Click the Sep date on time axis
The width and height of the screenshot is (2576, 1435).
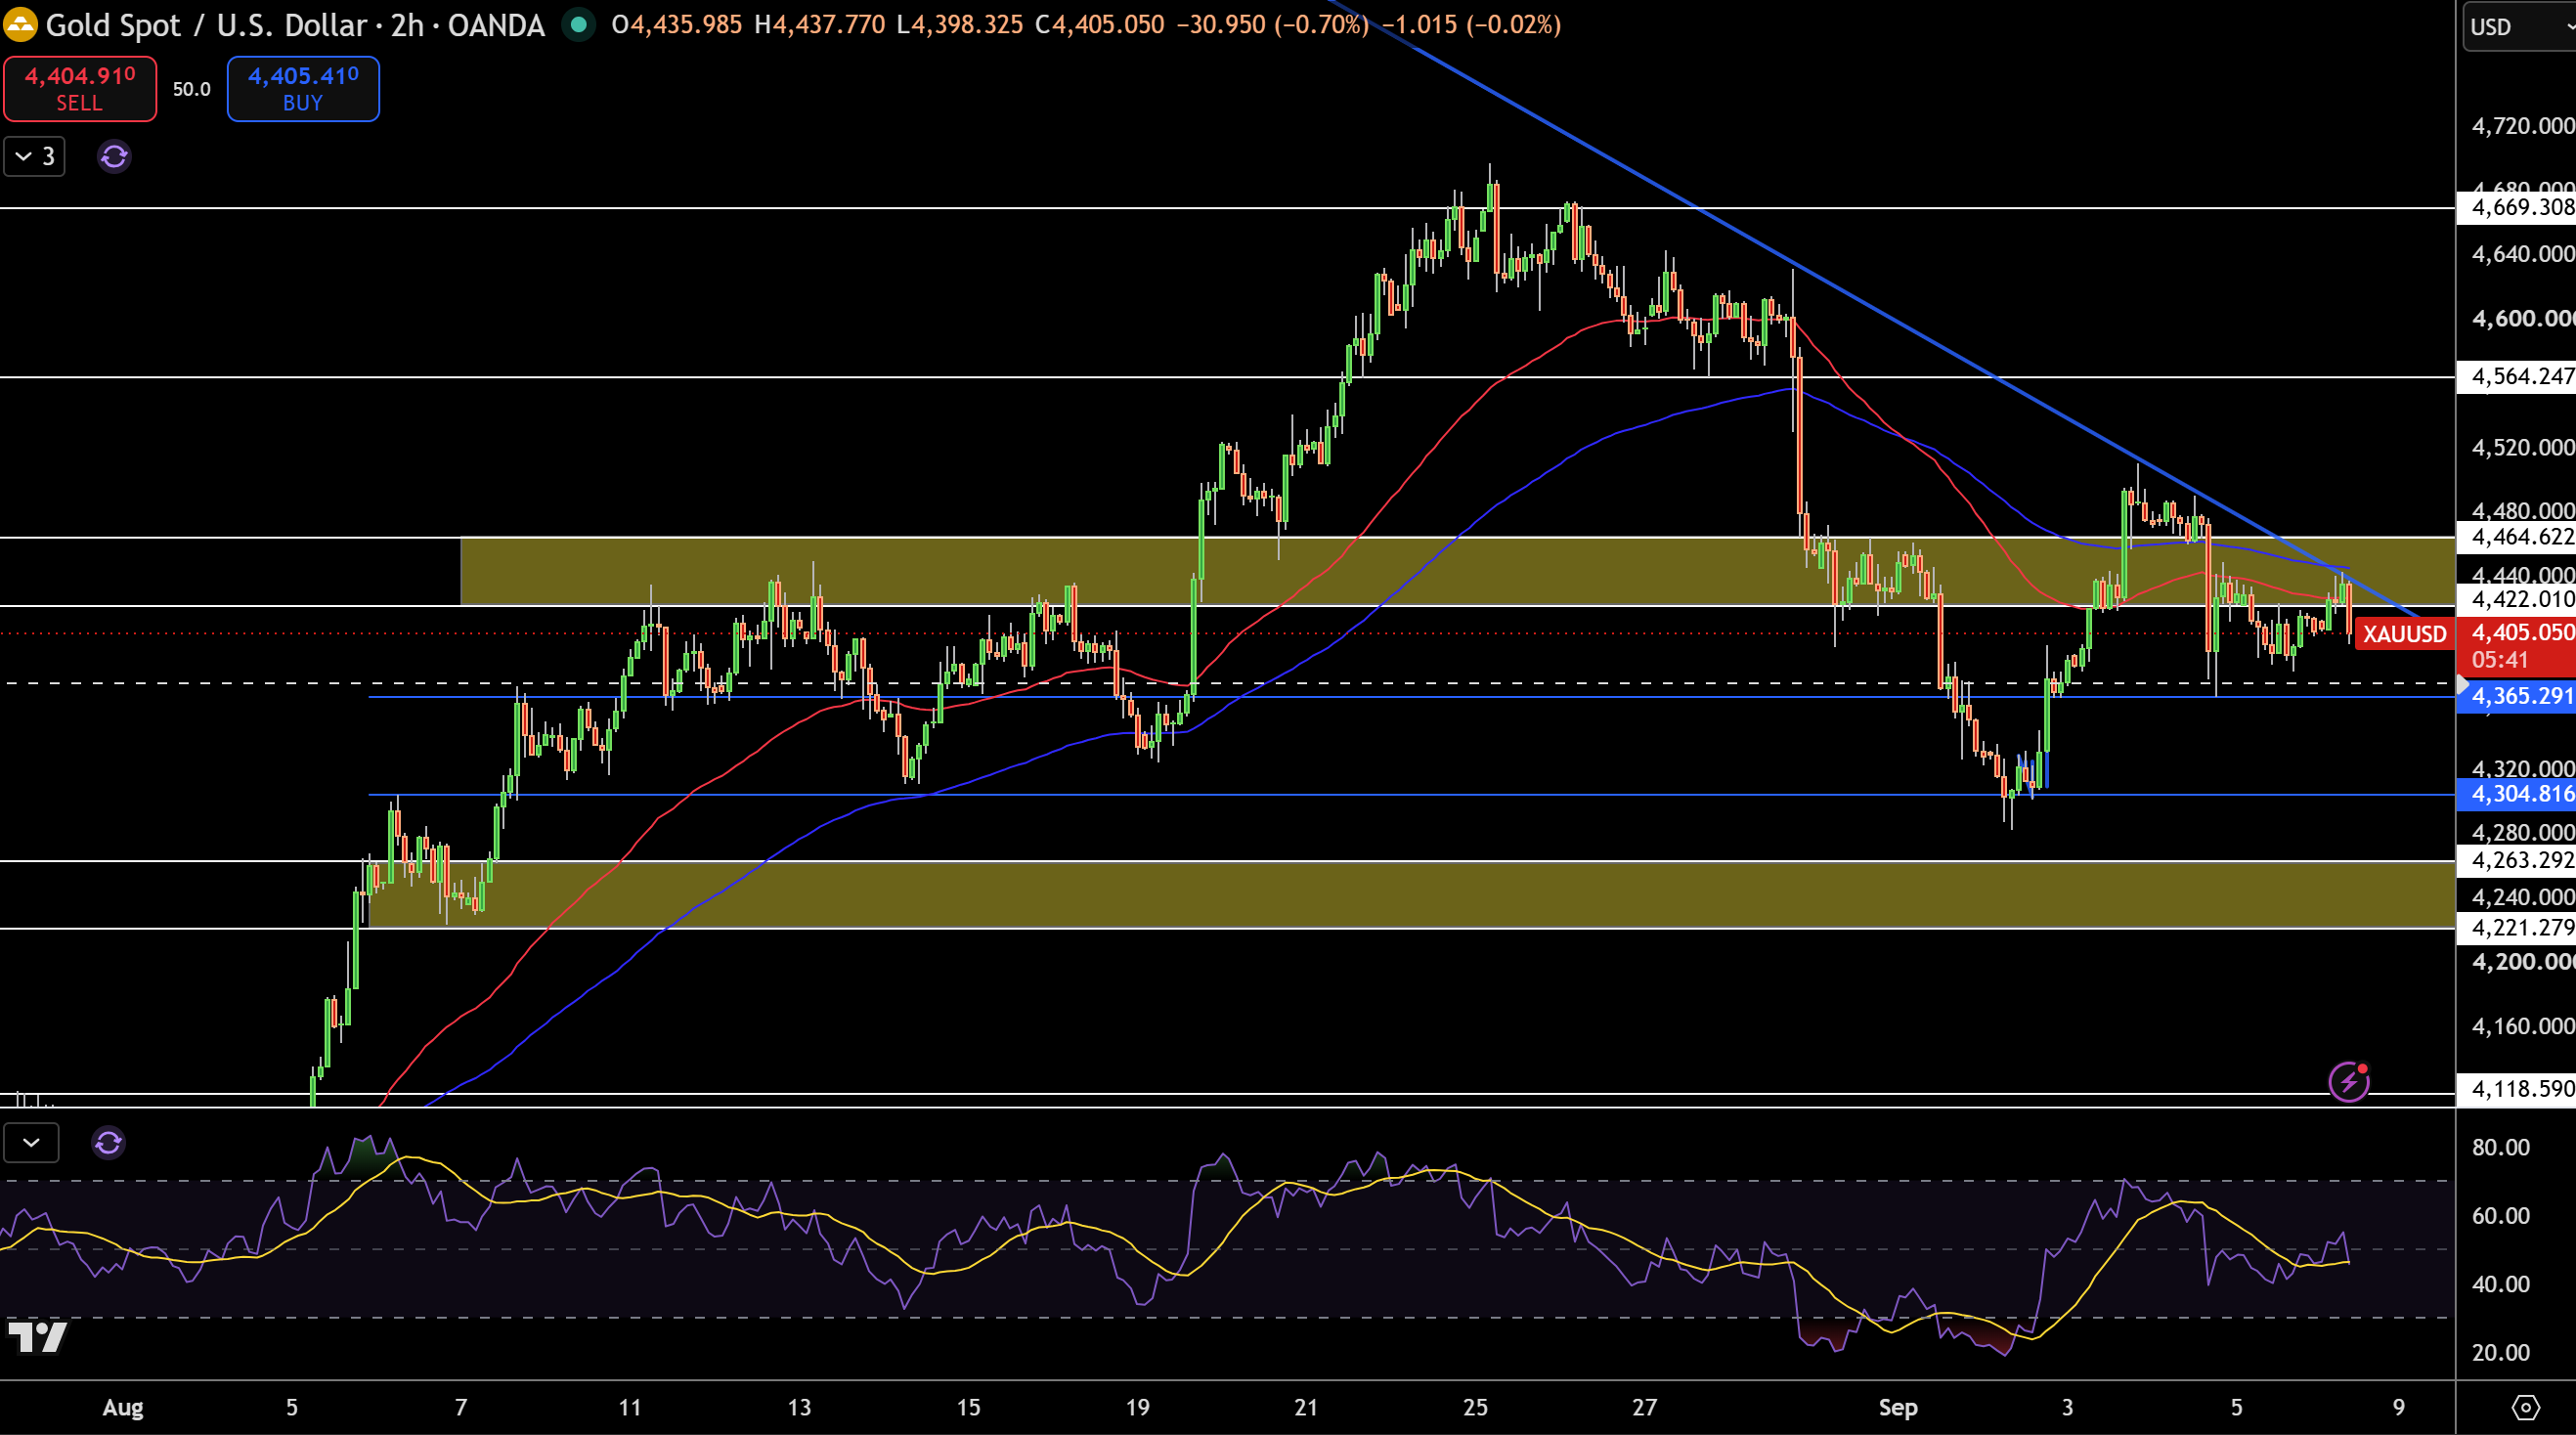(1898, 1408)
